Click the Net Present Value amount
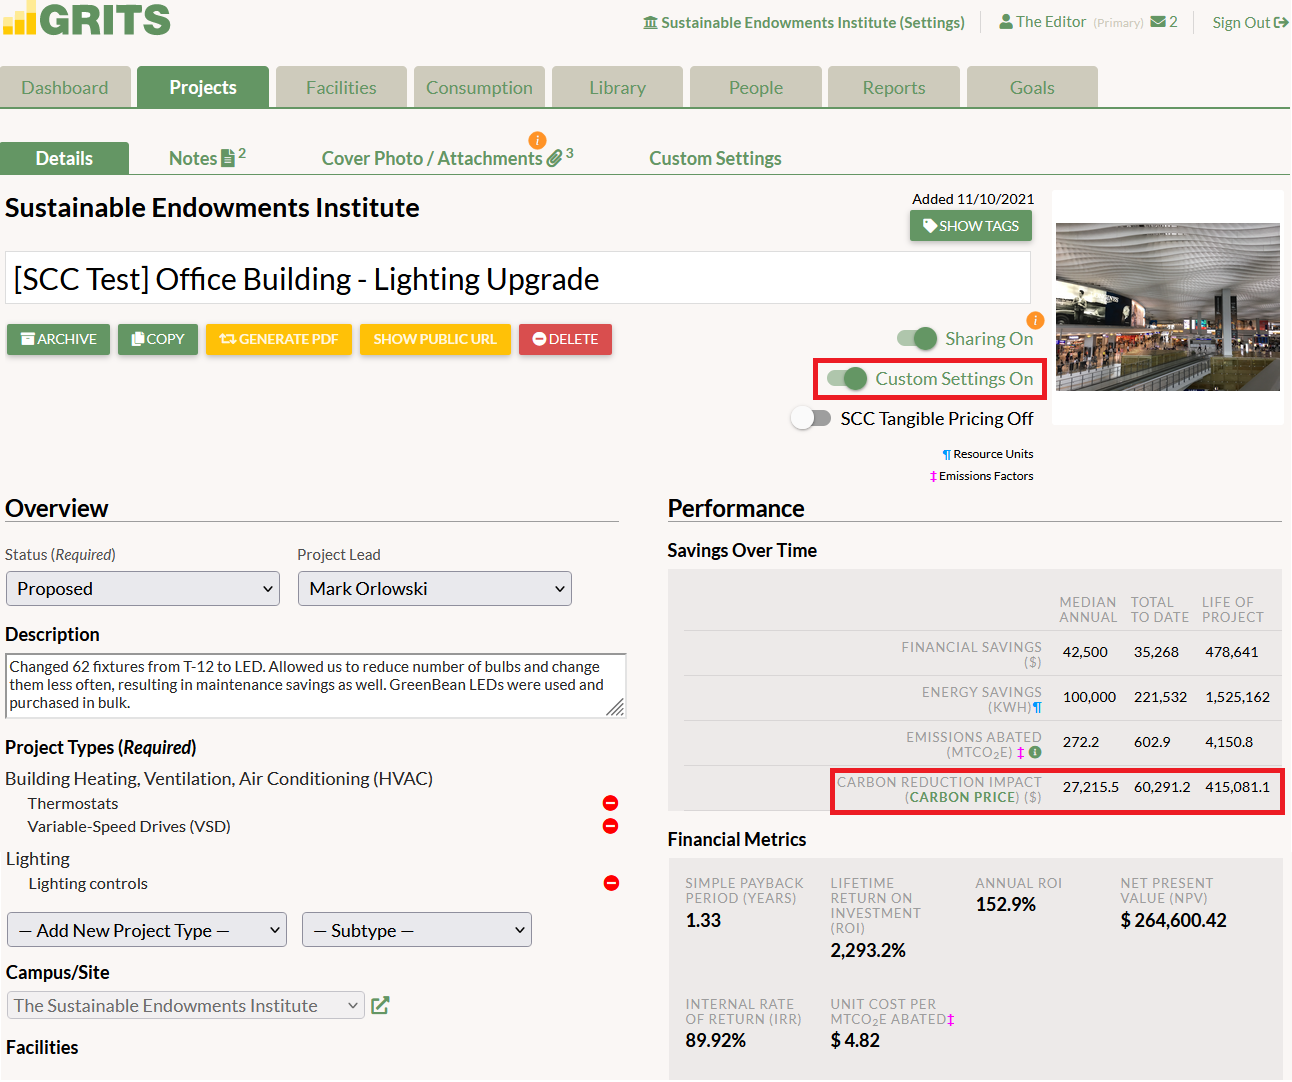The image size is (1292, 1082). tap(1173, 920)
